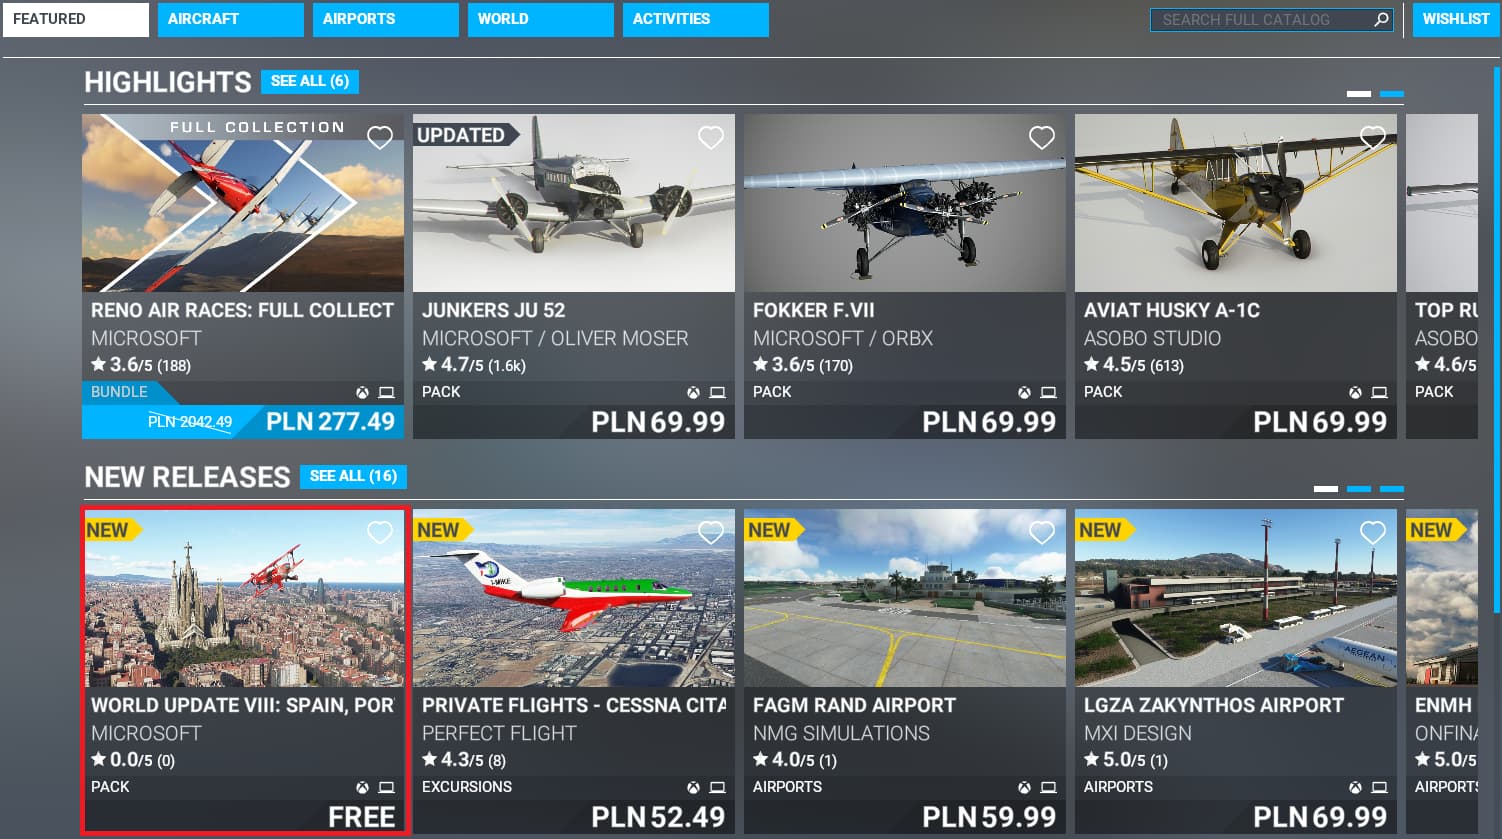The height and width of the screenshot is (839, 1502).
Task: See all 16 New Releases
Action: point(353,476)
